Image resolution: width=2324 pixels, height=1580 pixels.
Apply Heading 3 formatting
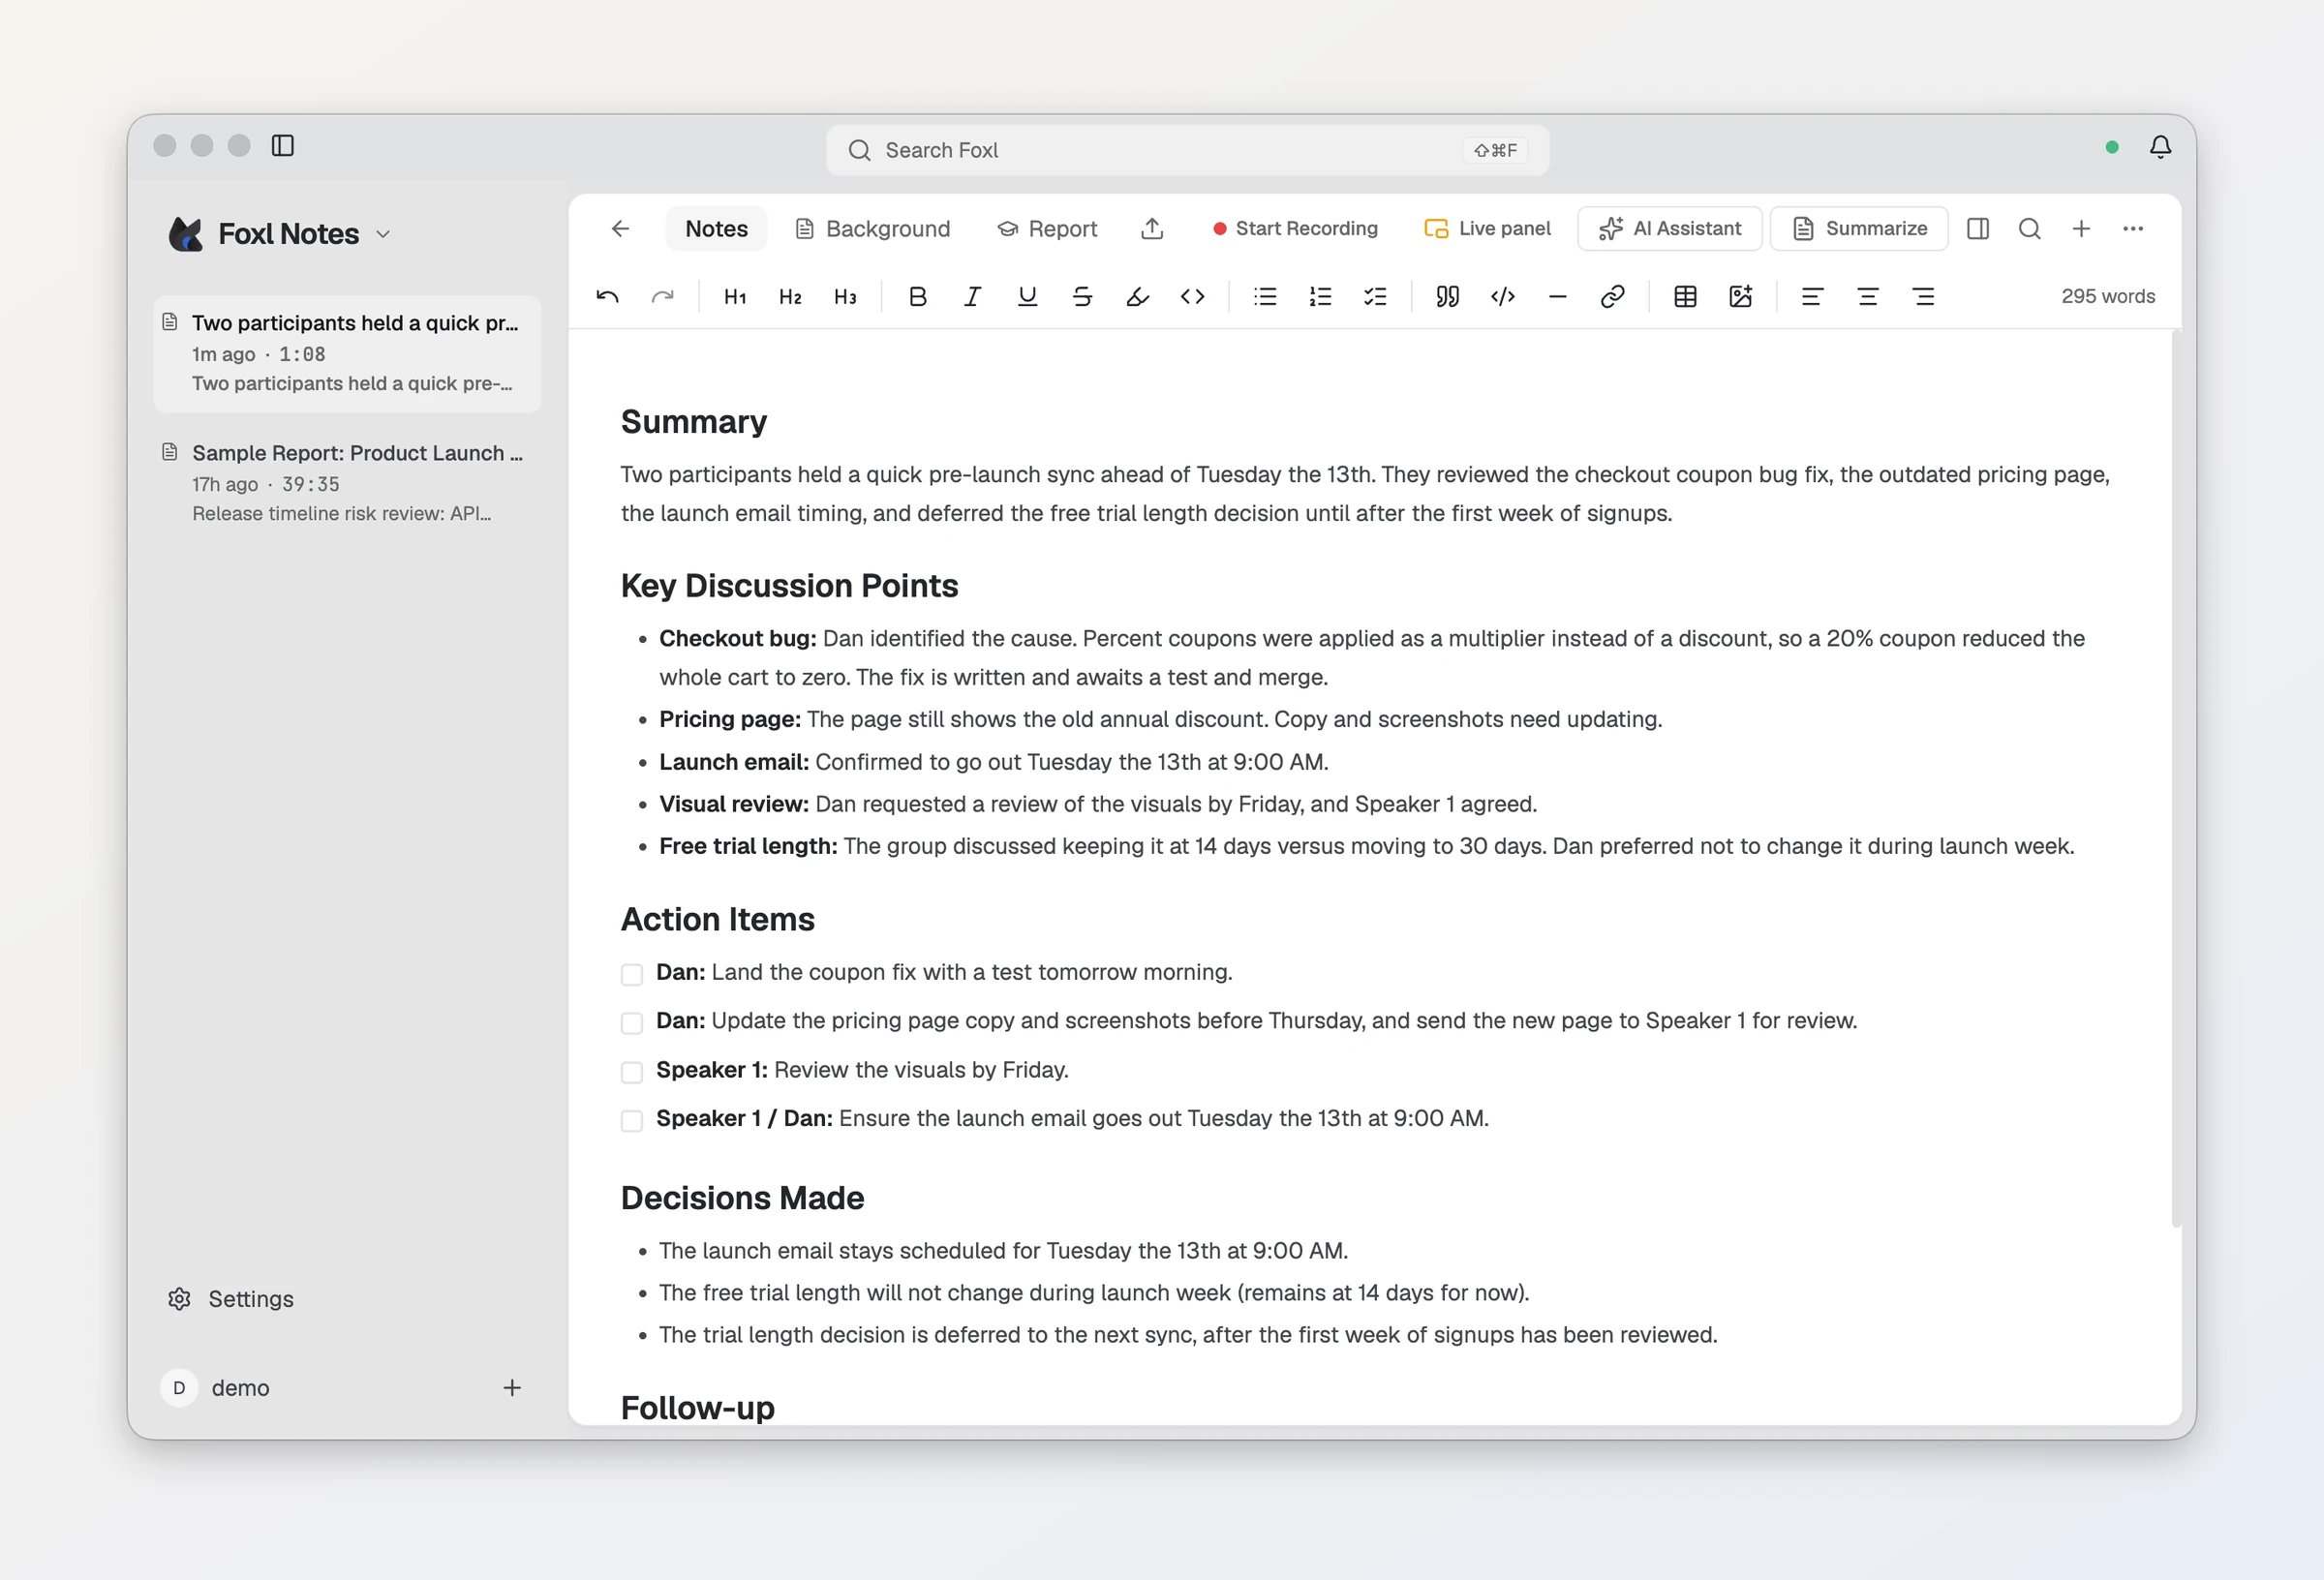[x=845, y=297]
